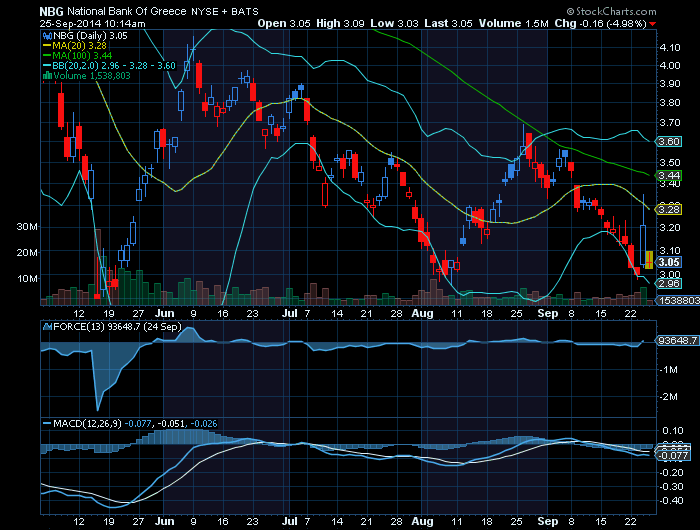
Task: Click the 2.96 lower band price tag
Action: pos(669,284)
